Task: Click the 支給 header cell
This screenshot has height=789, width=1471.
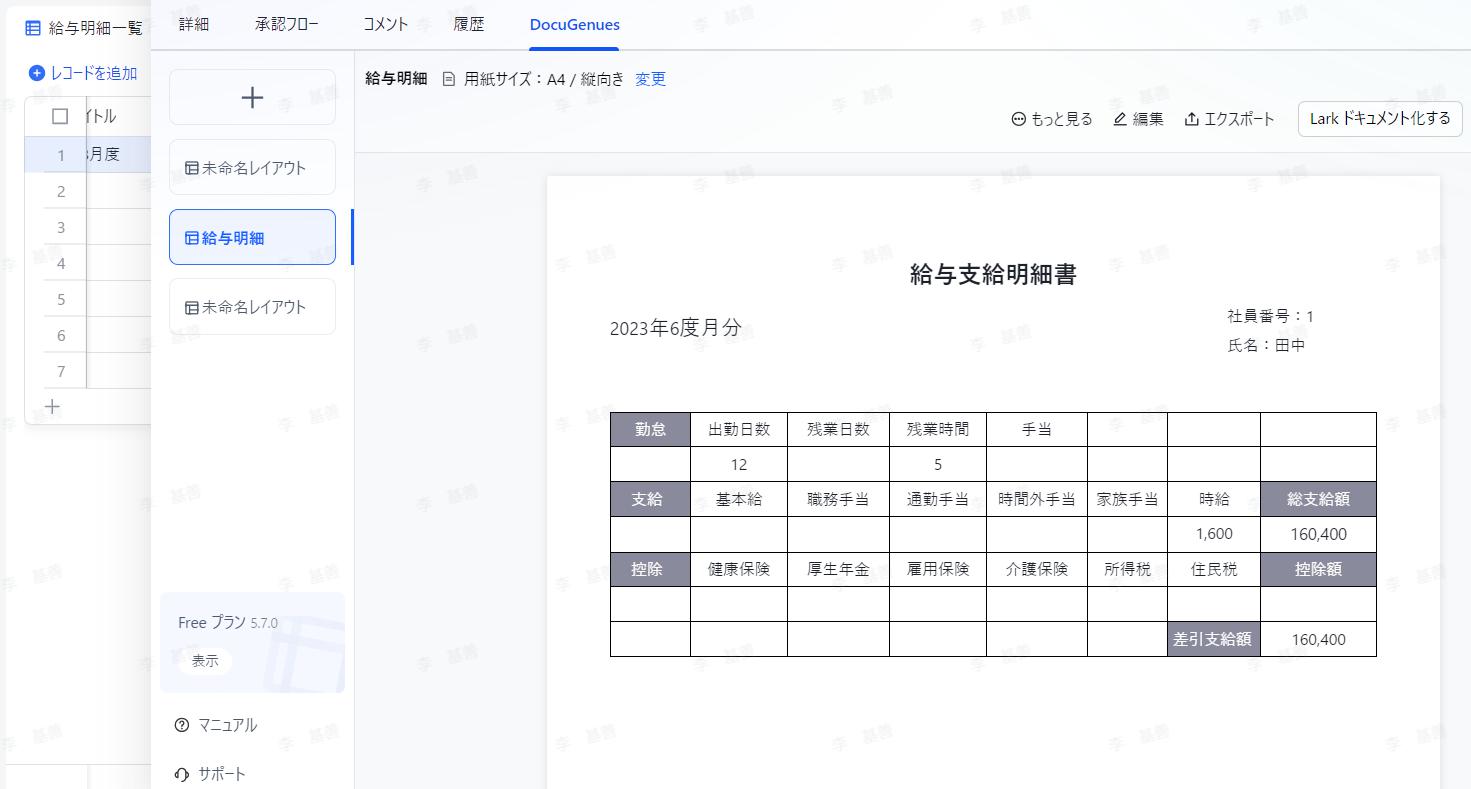Action: (x=650, y=499)
